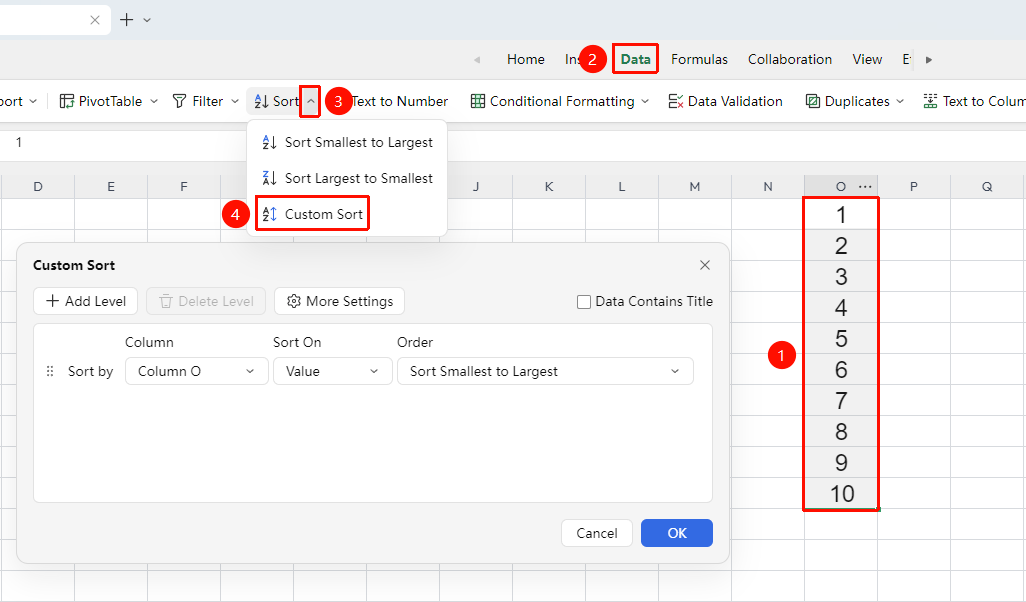Expand the PivotTable dropdown arrow
Viewport: 1026px width, 602px height.
pos(154,101)
